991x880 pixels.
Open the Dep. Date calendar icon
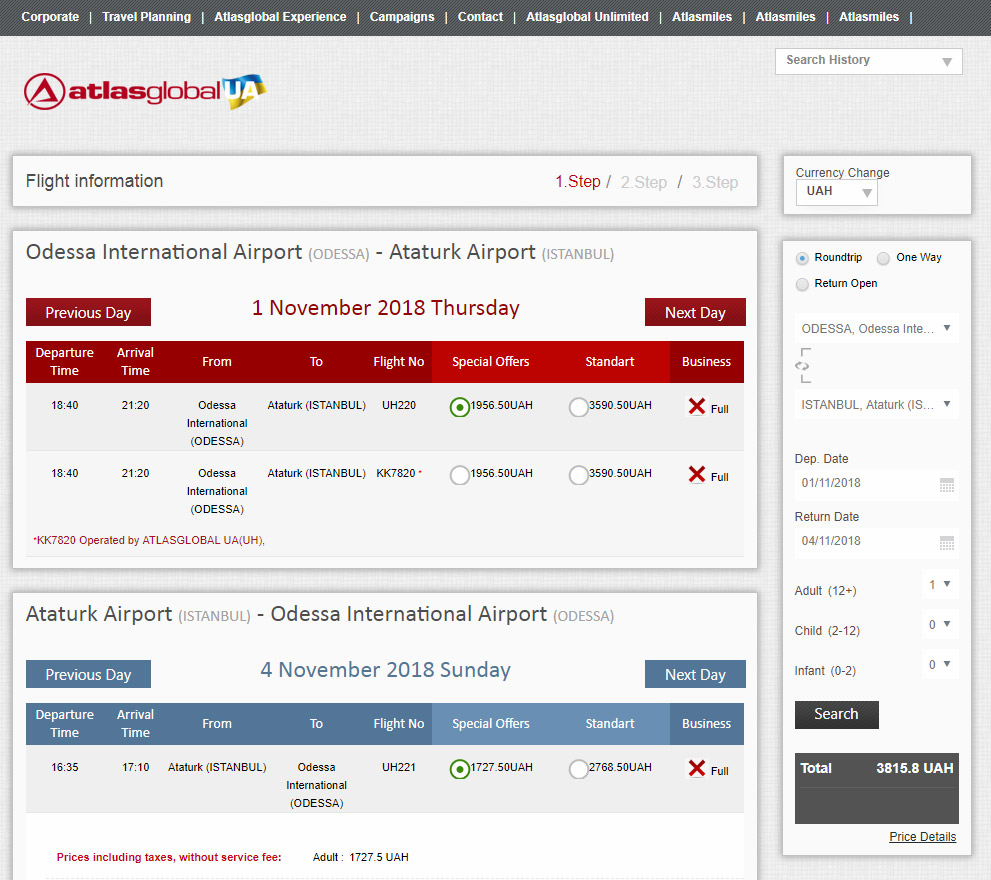pyautogui.click(x=946, y=485)
